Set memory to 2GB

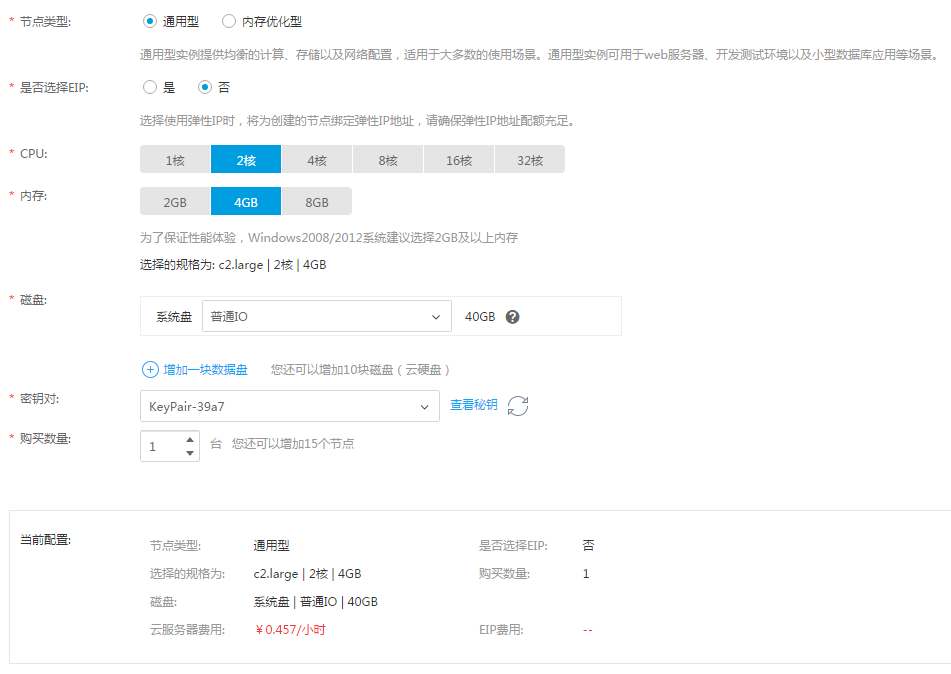click(175, 202)
